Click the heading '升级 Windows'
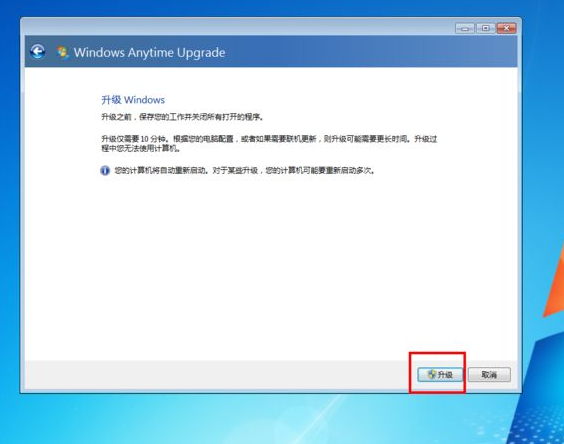Image resolution: width=564 pixels, height=444 pixels. (133, 100)
